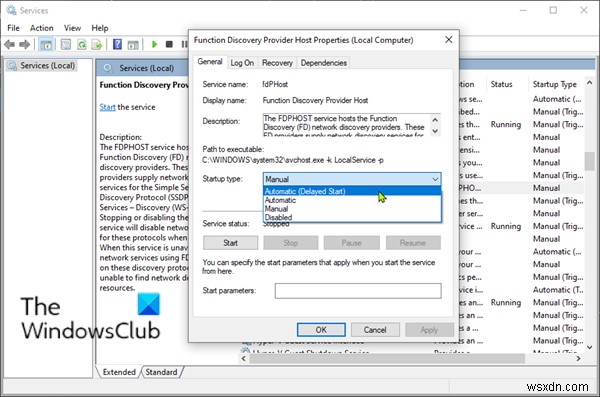Open the Help menu
The image size is (600, 397).
99,28
